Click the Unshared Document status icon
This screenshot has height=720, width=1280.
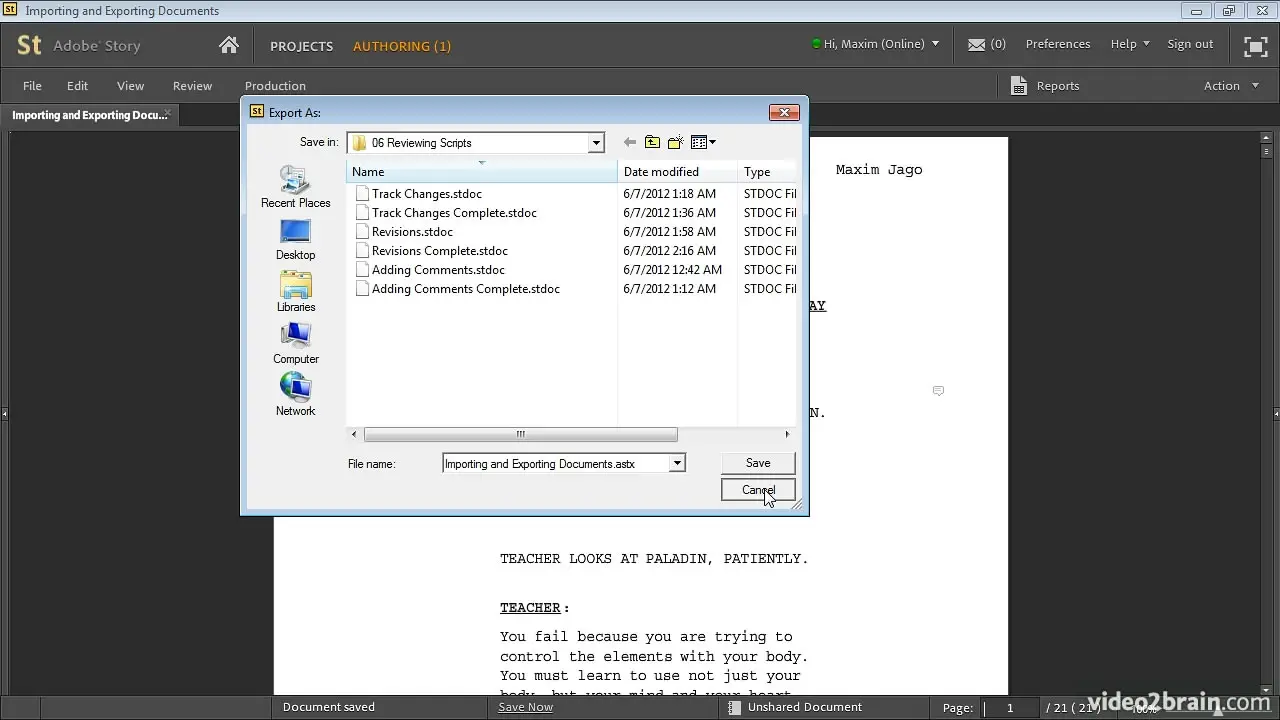coord(735,707)
